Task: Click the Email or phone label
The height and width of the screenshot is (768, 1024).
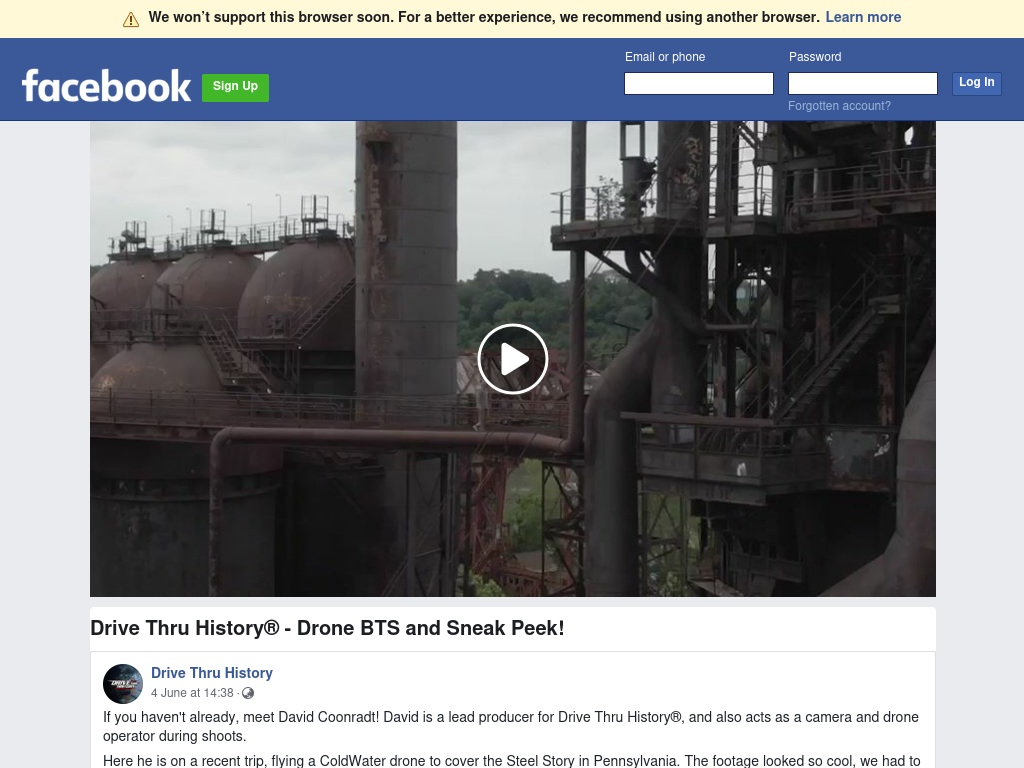Action: pyautogui.click(x=665, y=57)
